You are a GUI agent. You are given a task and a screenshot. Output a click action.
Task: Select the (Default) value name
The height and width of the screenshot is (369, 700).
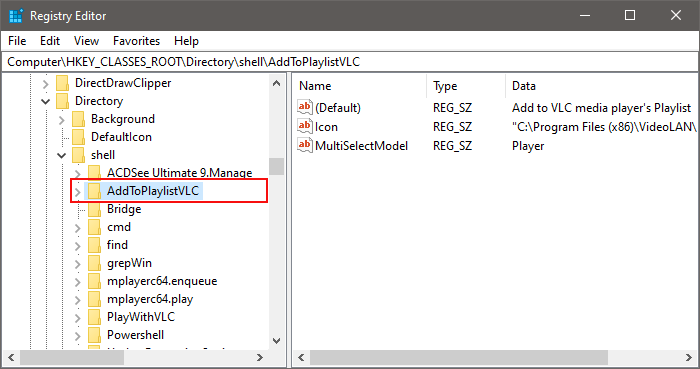(x=338, y=108)
